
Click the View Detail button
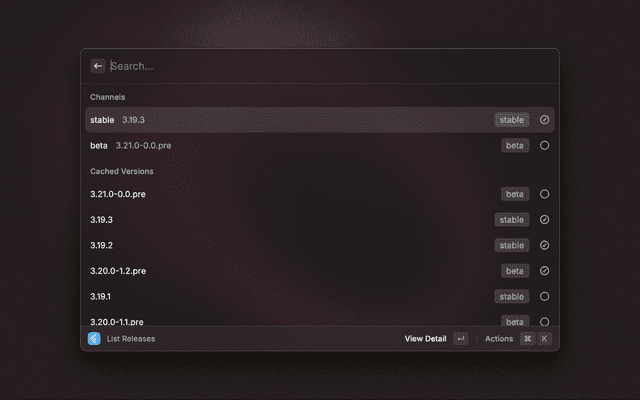[x=425, y=338]
